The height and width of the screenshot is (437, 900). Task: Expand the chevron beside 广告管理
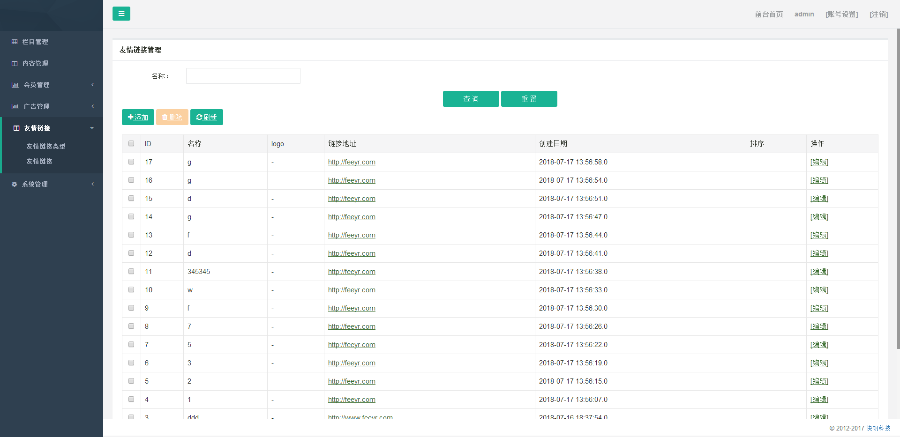pyautogui.click(x=92, y=106)
